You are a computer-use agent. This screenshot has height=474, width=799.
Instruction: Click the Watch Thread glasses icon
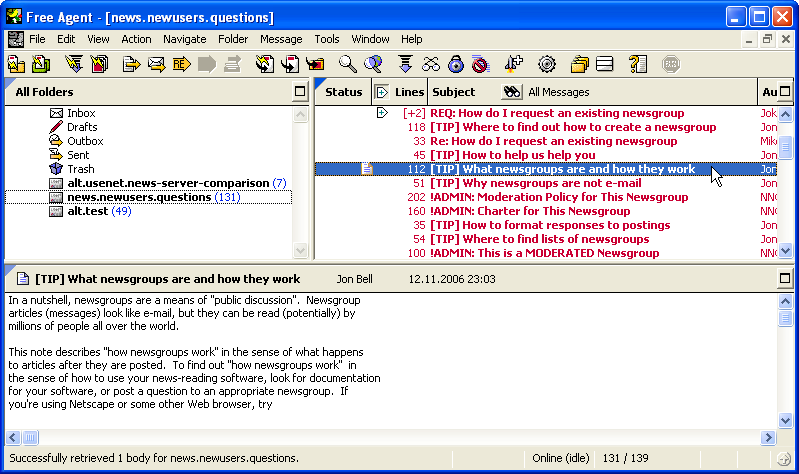click(x=431, y=65)
